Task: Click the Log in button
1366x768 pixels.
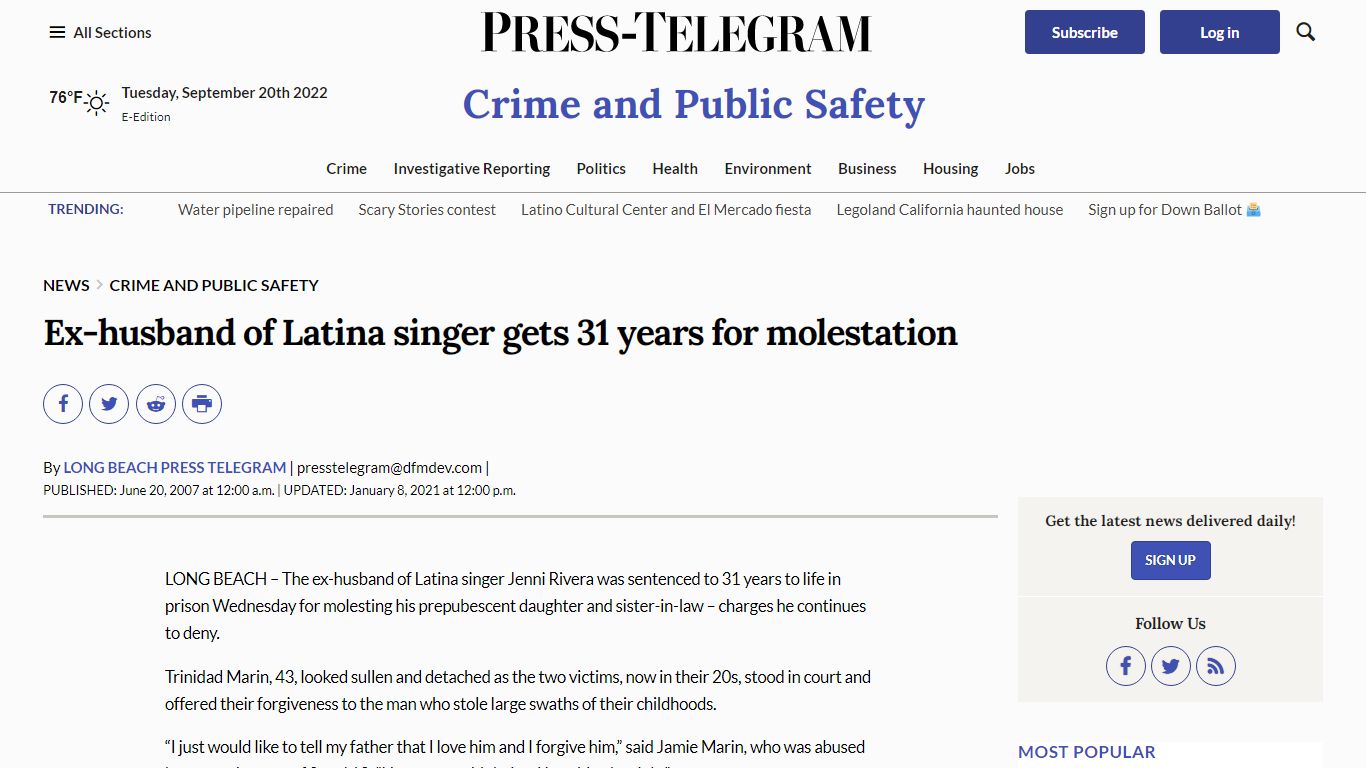Action: (x=1220, y=32)
